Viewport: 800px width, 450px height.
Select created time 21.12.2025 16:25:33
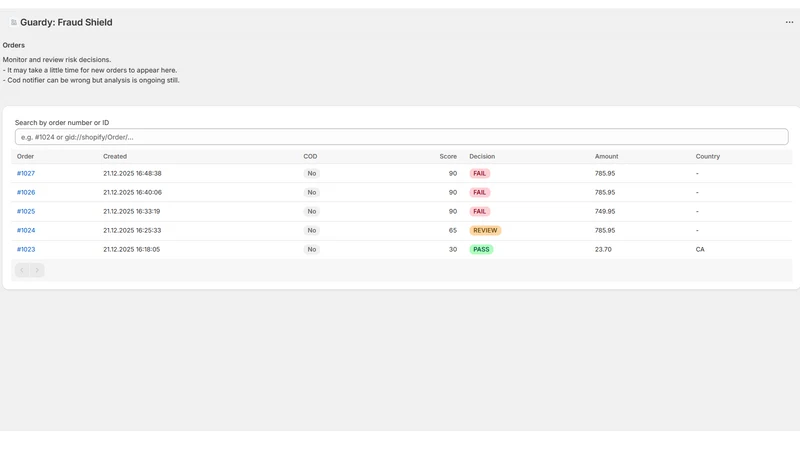(x=132, y=230)
